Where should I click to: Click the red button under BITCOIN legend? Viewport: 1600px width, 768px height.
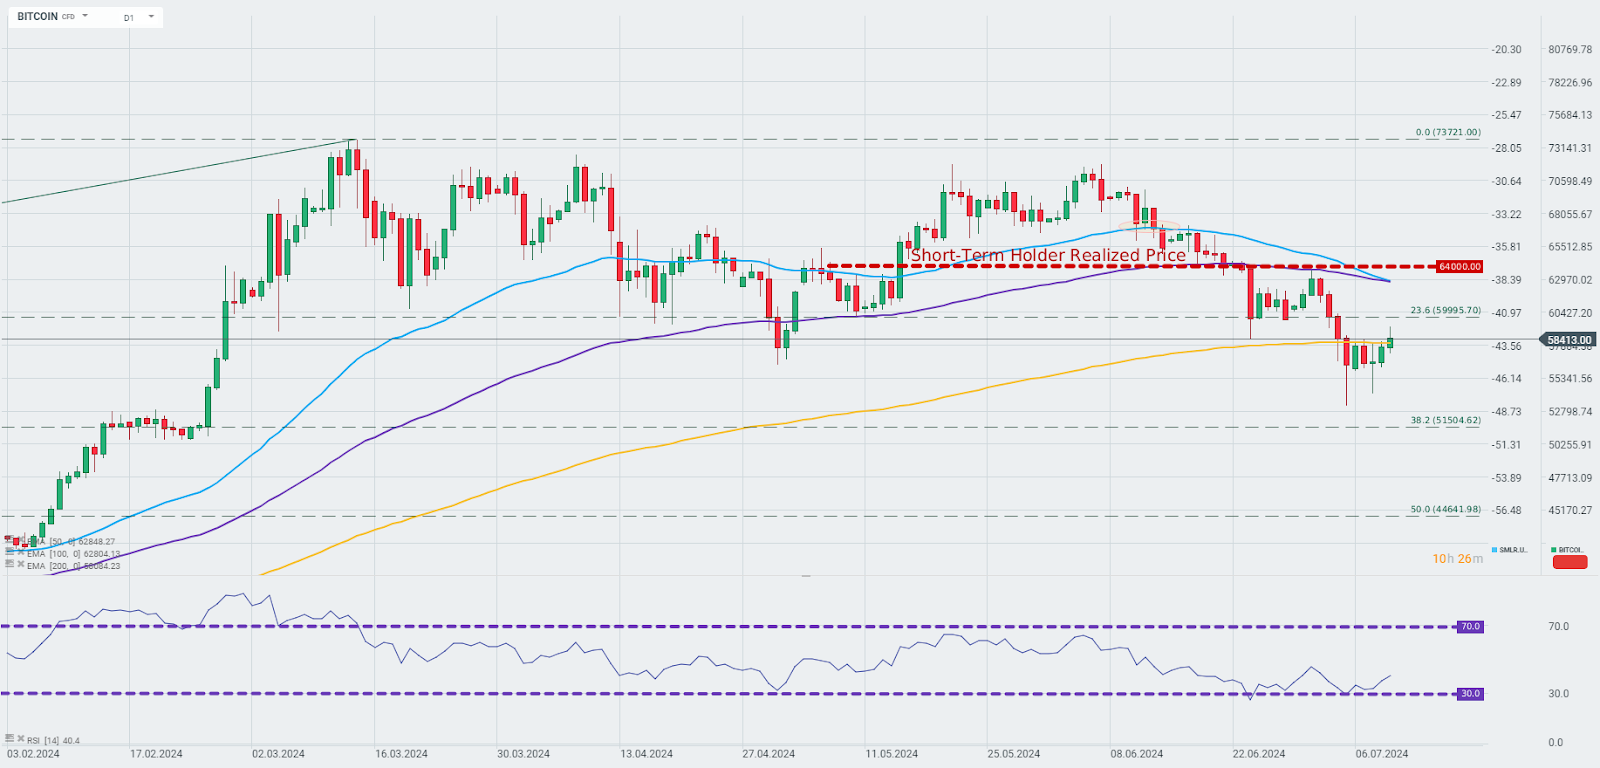(1570, 563)
